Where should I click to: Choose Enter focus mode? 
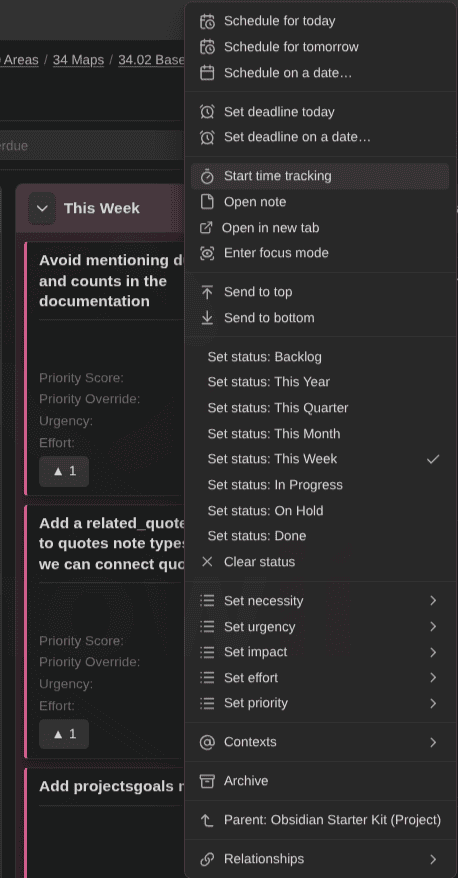point(320,253)
